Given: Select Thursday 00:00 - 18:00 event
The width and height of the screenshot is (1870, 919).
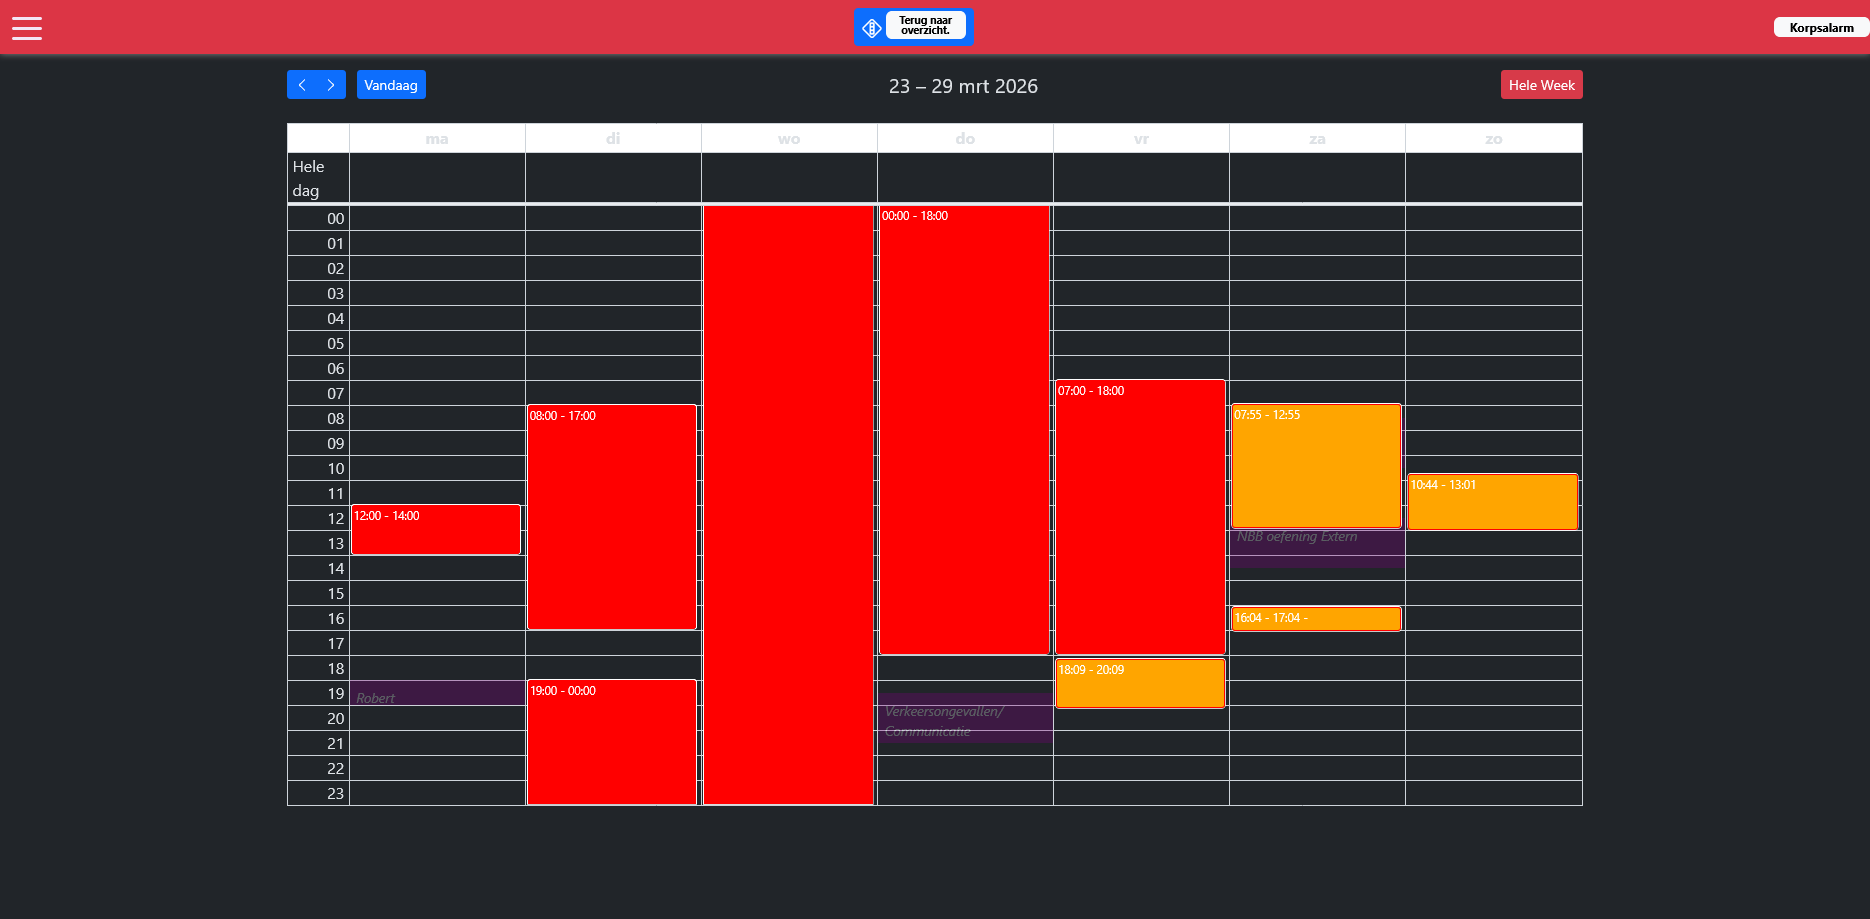Looking at the screenshot, I should (964, 430).
